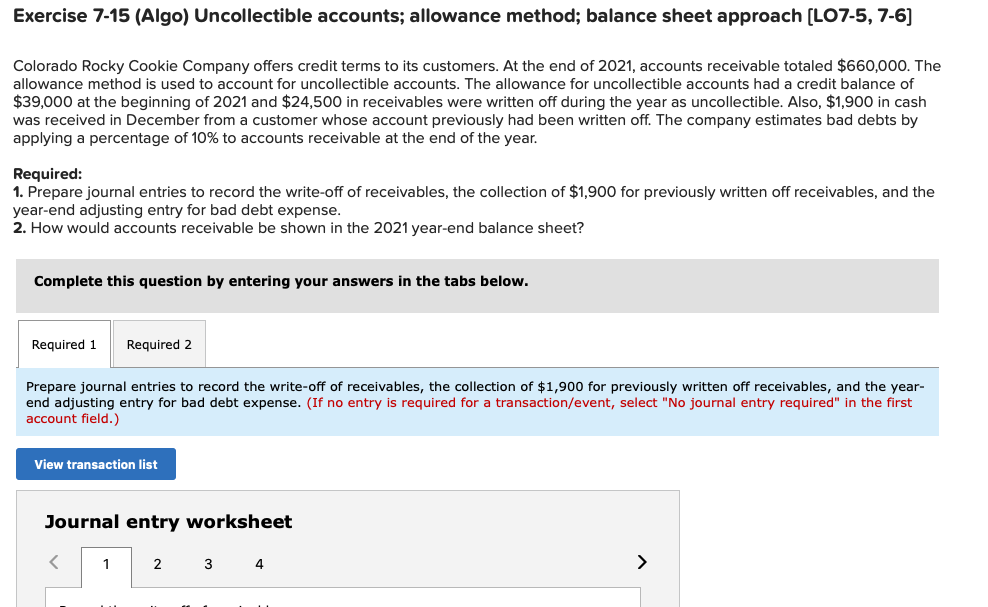Open the Required 2 requirement
The height and width of the screenshot is (607, 988).
pos(159,344)
